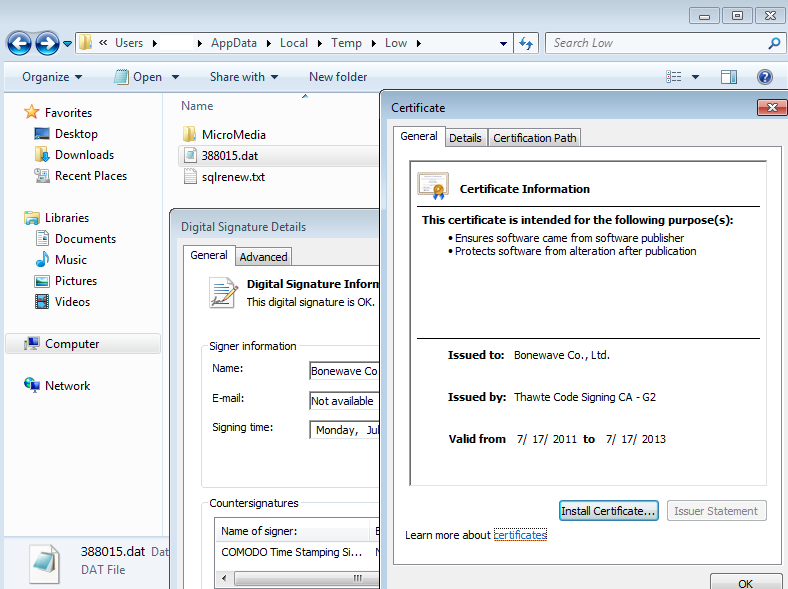
Task: Focus the Search Low input field
Action: [x=656, y=43]
